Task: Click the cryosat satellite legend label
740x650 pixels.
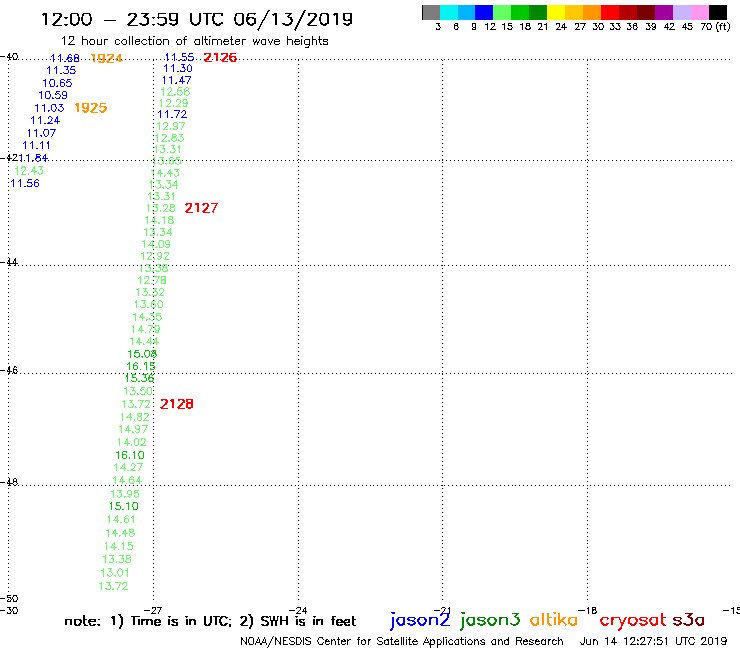Action: [x=632, y=620]
